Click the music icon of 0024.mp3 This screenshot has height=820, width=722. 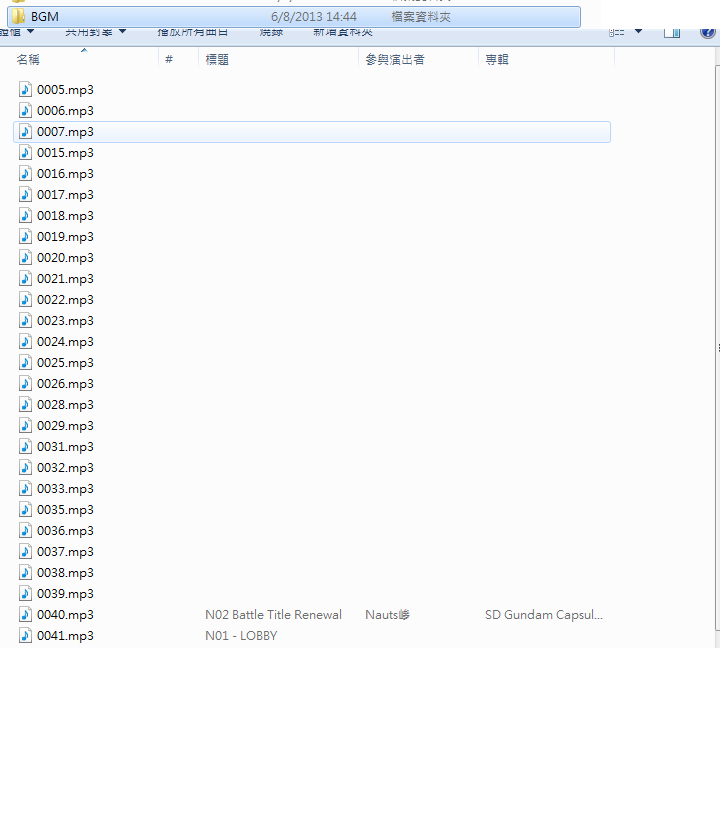point(25,341)
